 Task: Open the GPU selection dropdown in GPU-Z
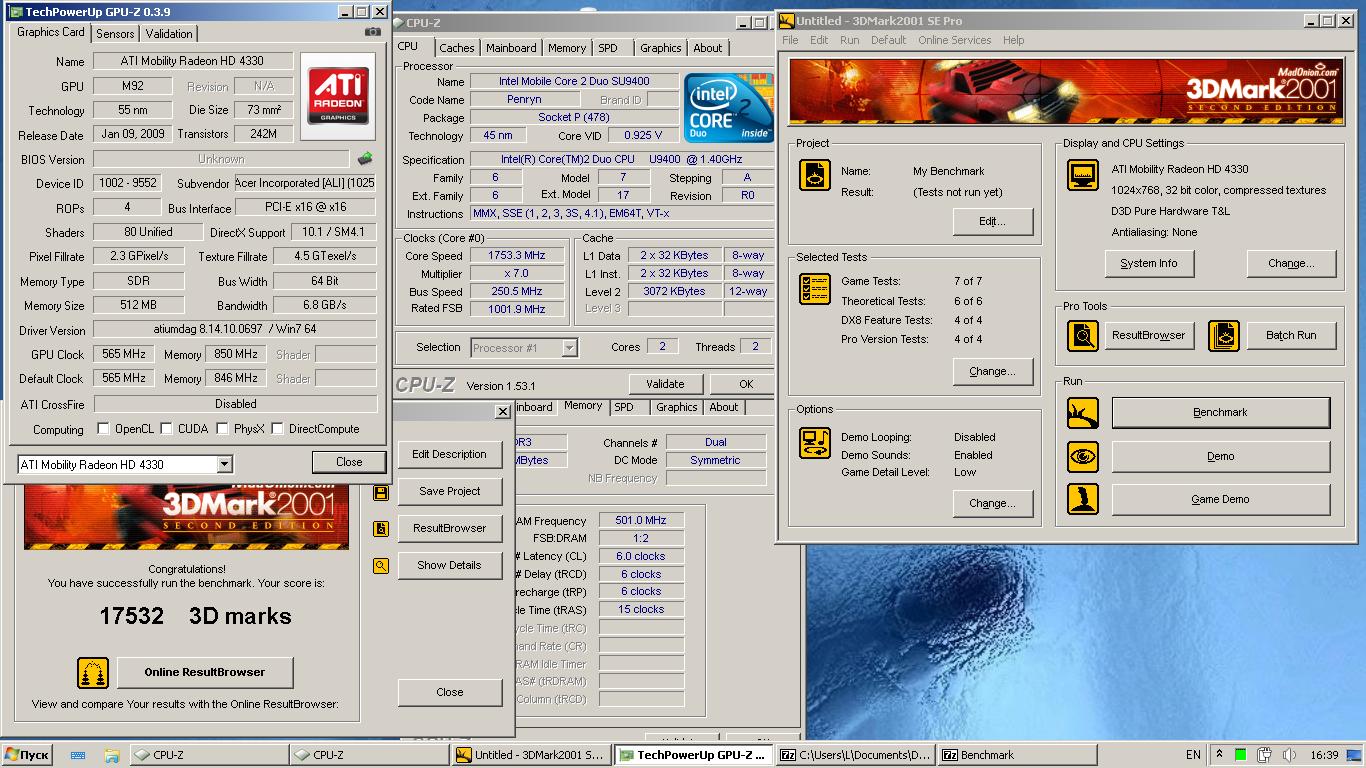point(224,465)
